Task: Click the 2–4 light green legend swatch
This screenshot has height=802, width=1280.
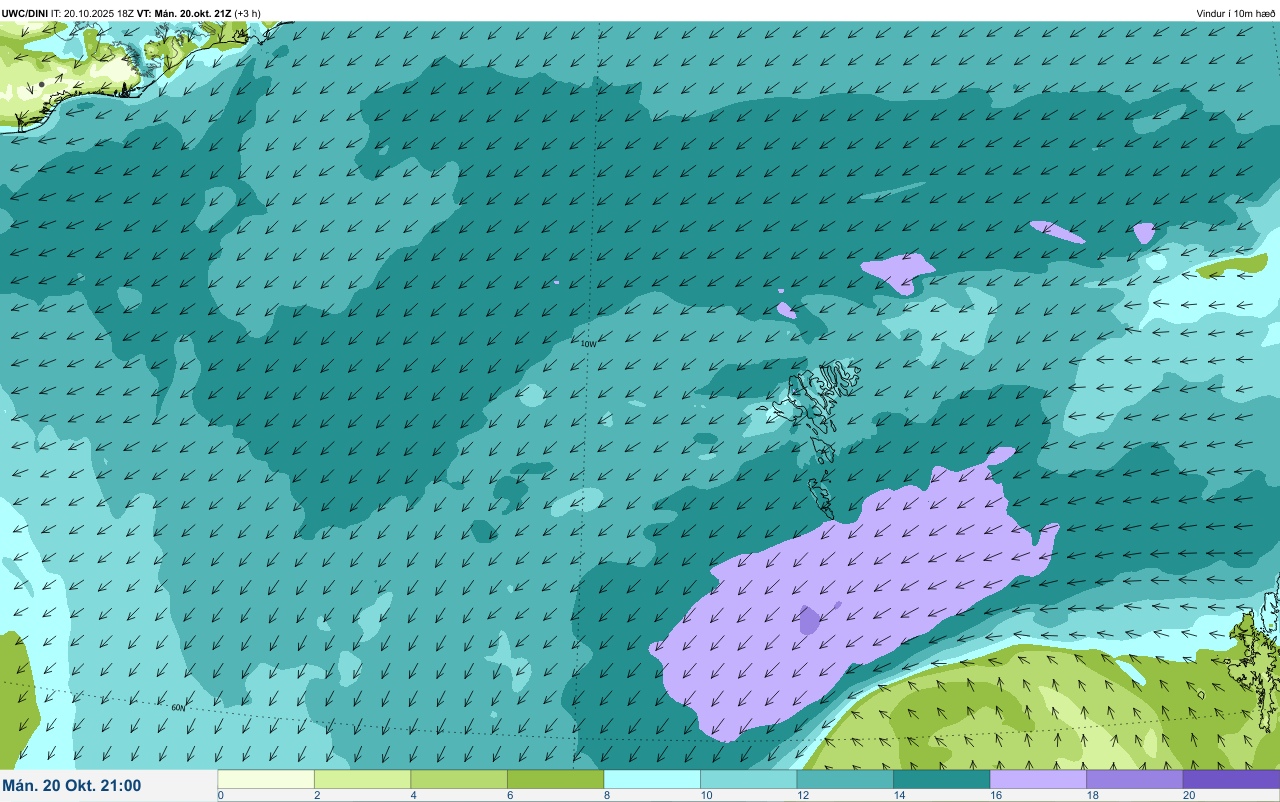Action: click(362, 779)
